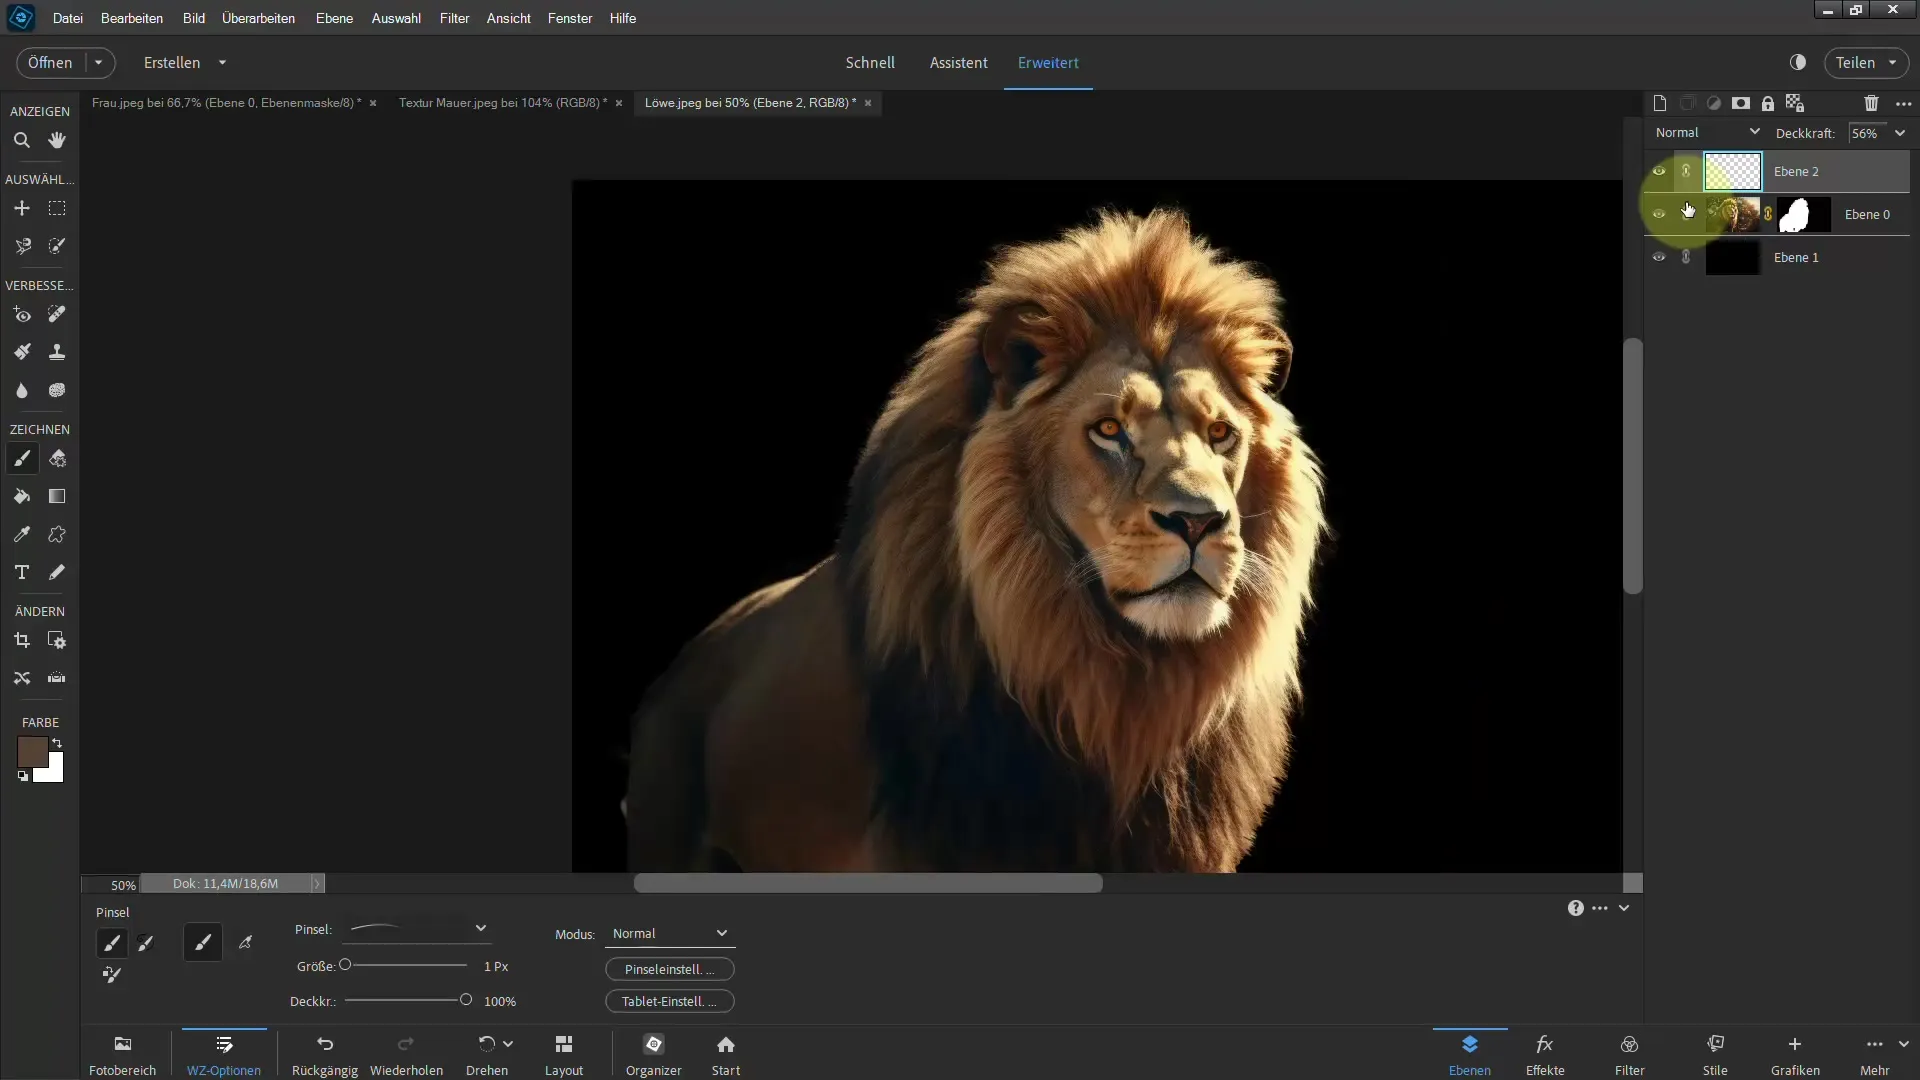Select the Red Eye Removal tool
Screen dimensions: 1920x1080
[x=21, y=315]
